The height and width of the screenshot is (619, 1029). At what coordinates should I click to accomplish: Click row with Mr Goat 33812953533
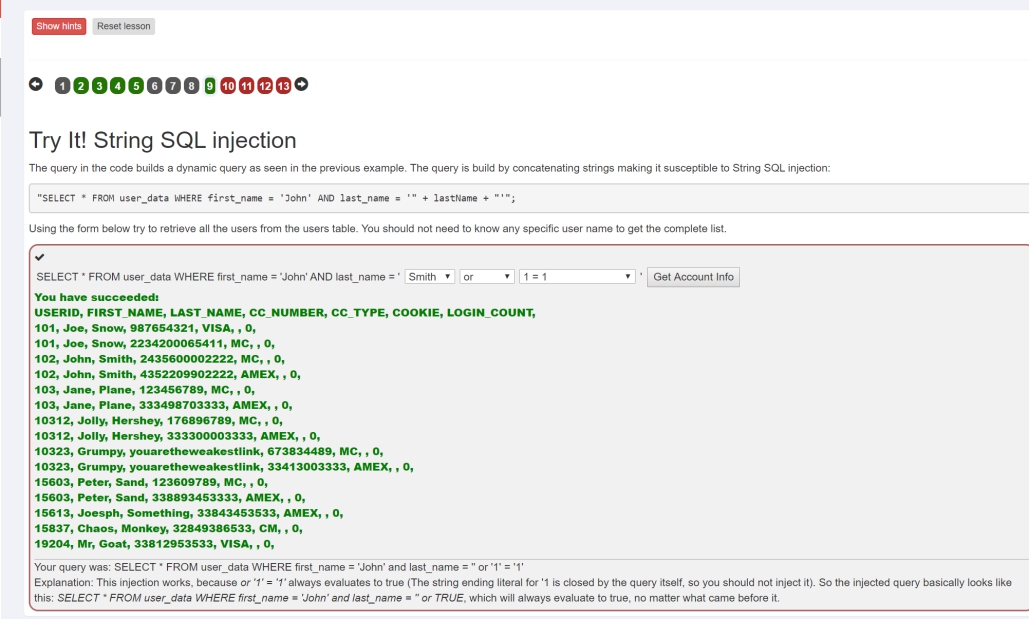click(154, 544)
